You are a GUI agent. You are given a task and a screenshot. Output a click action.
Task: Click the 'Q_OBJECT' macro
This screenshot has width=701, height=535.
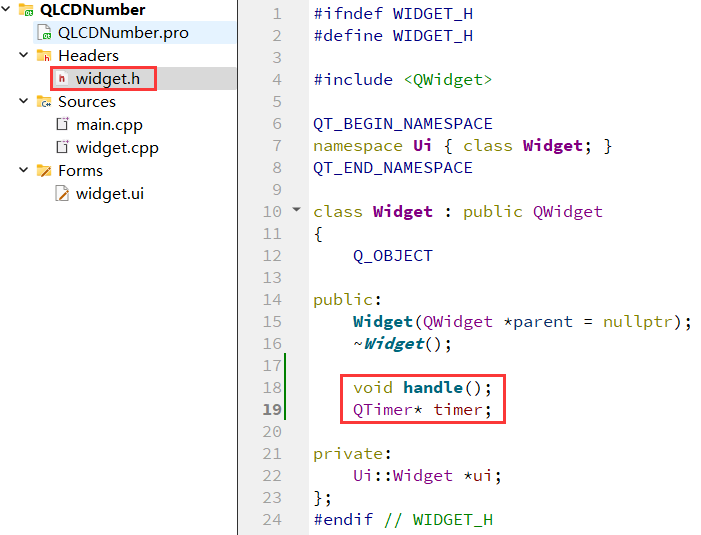[x=393, y=256]
